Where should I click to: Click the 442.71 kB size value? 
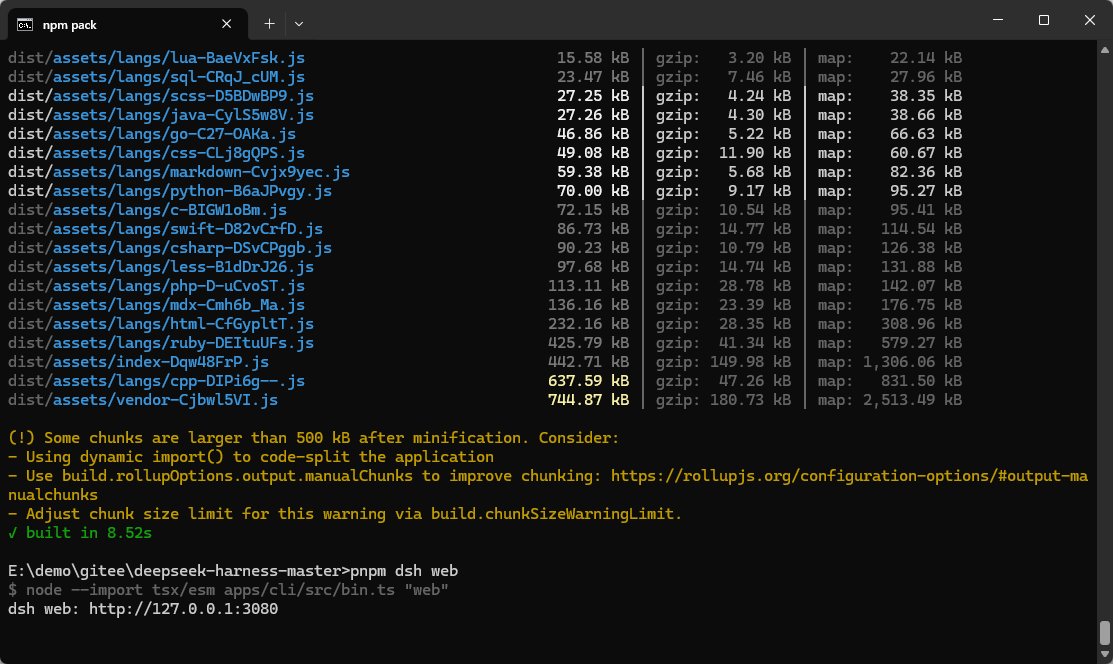click(588, 362)
